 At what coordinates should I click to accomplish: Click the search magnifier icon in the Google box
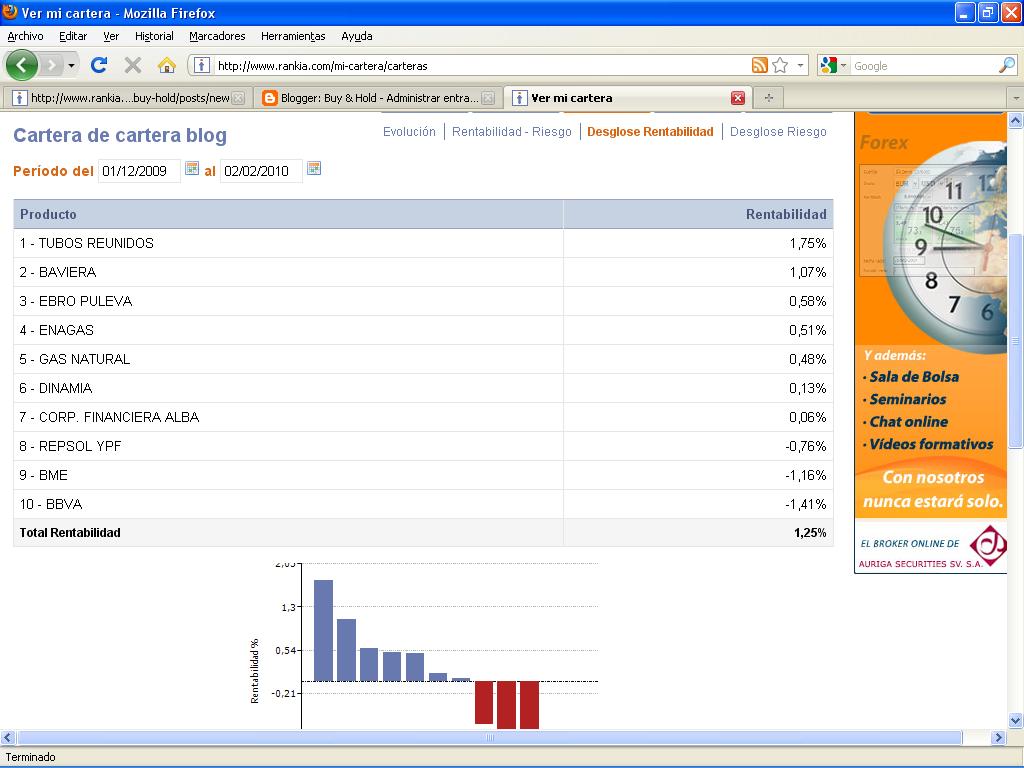1006,66
